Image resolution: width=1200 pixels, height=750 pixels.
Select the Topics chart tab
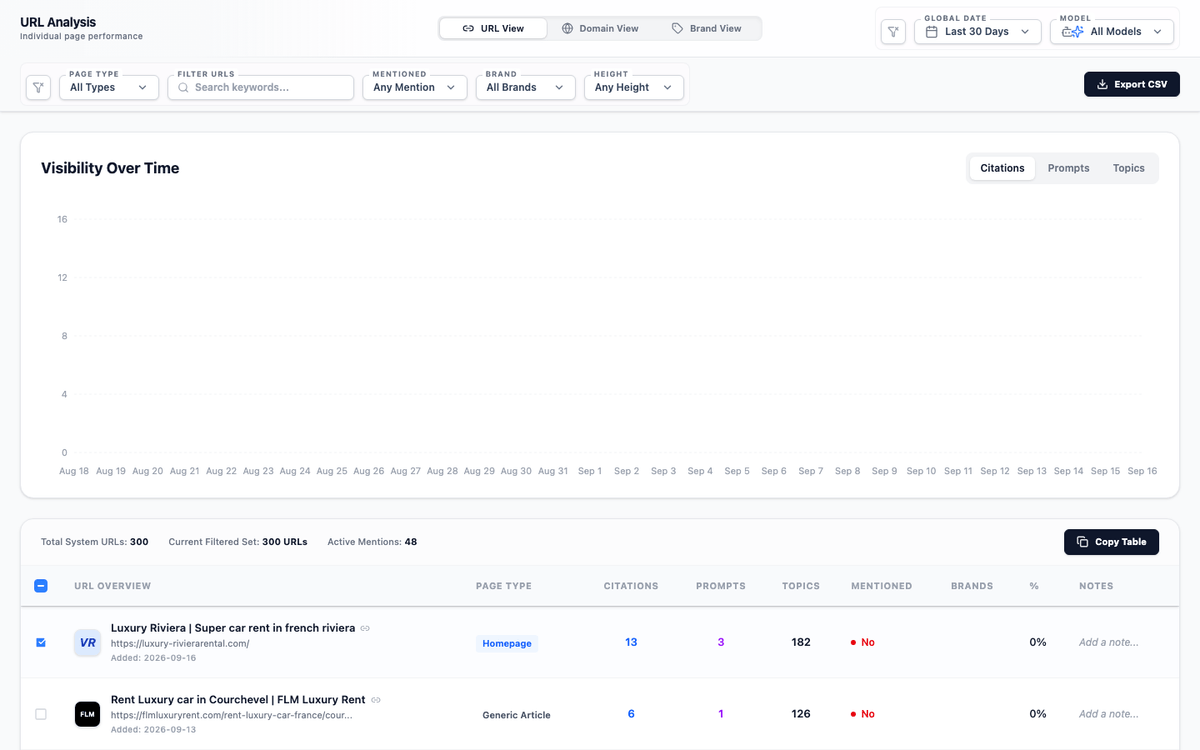(x=1128, y=168)
